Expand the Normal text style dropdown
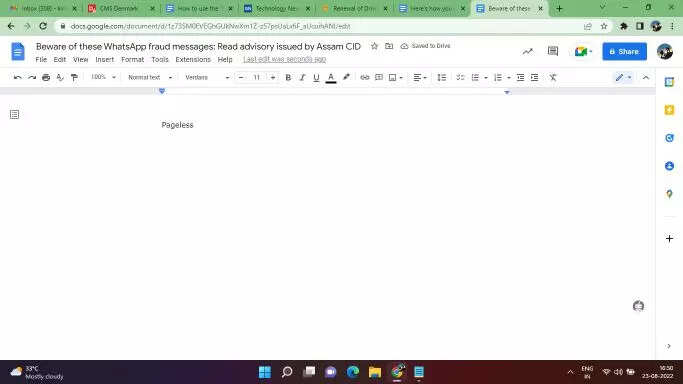The height and width of the screenshot is (384, 683). tap(150, 77)
